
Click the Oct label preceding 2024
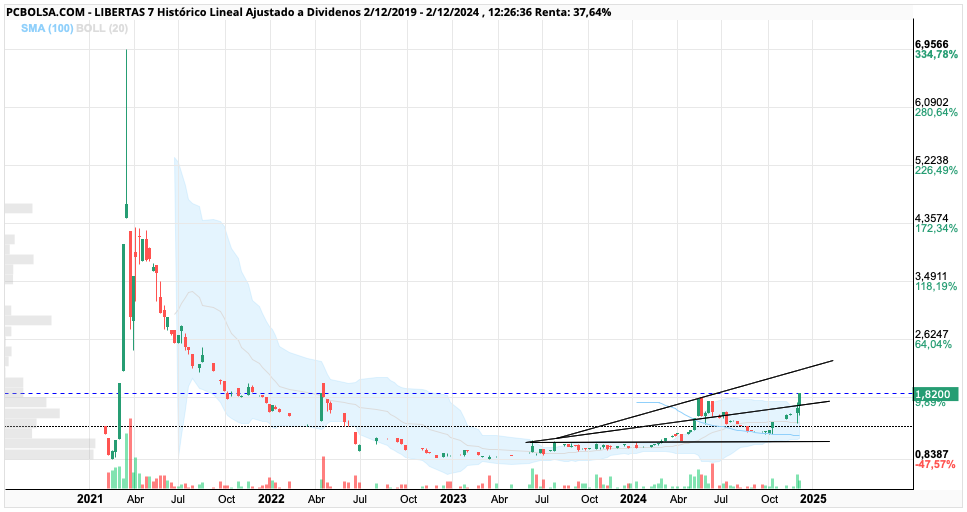(590, 499)
